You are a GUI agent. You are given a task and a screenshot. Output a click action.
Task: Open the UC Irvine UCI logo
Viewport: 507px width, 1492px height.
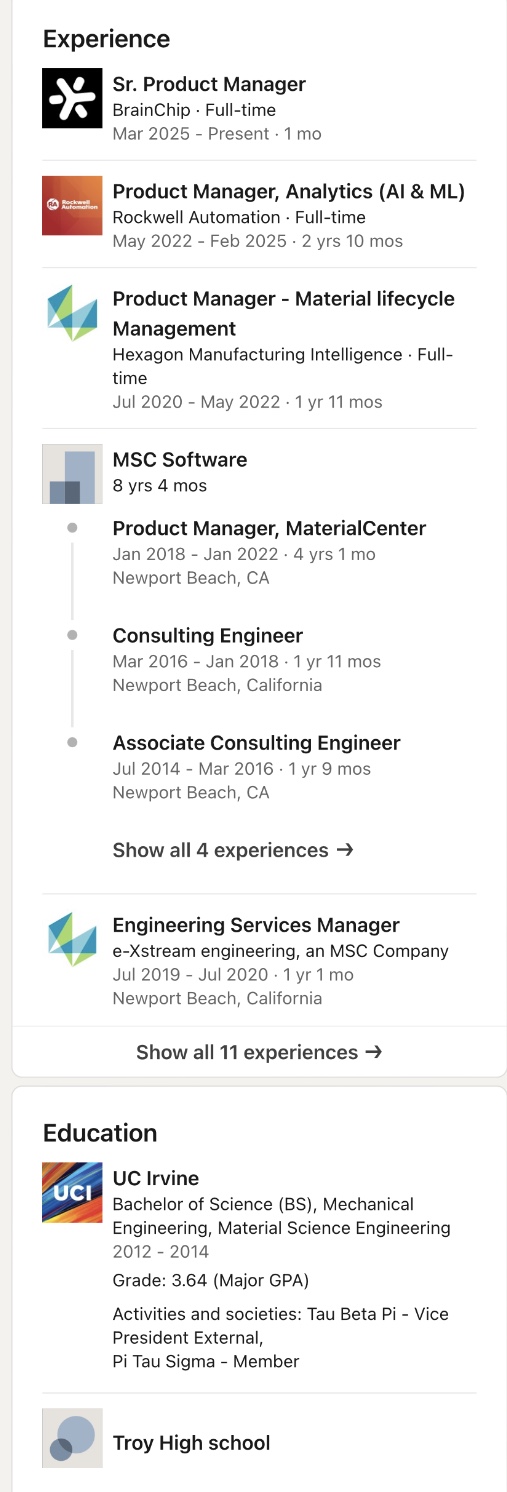point(72,1192)
